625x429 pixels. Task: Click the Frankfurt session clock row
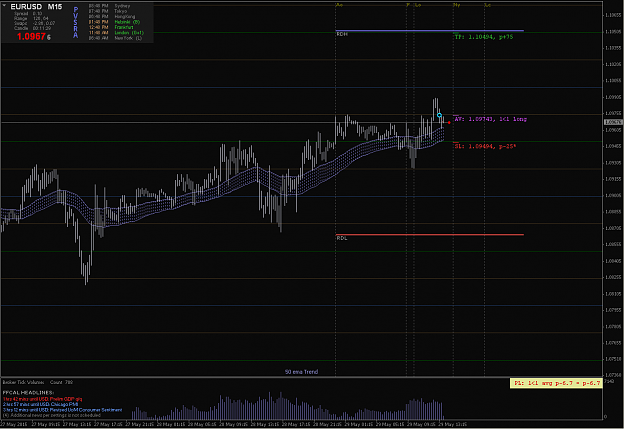111,27
